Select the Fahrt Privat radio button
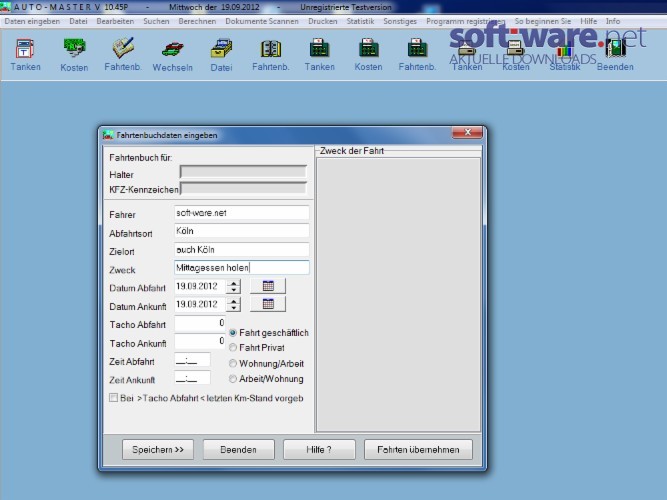 [233, 348]
